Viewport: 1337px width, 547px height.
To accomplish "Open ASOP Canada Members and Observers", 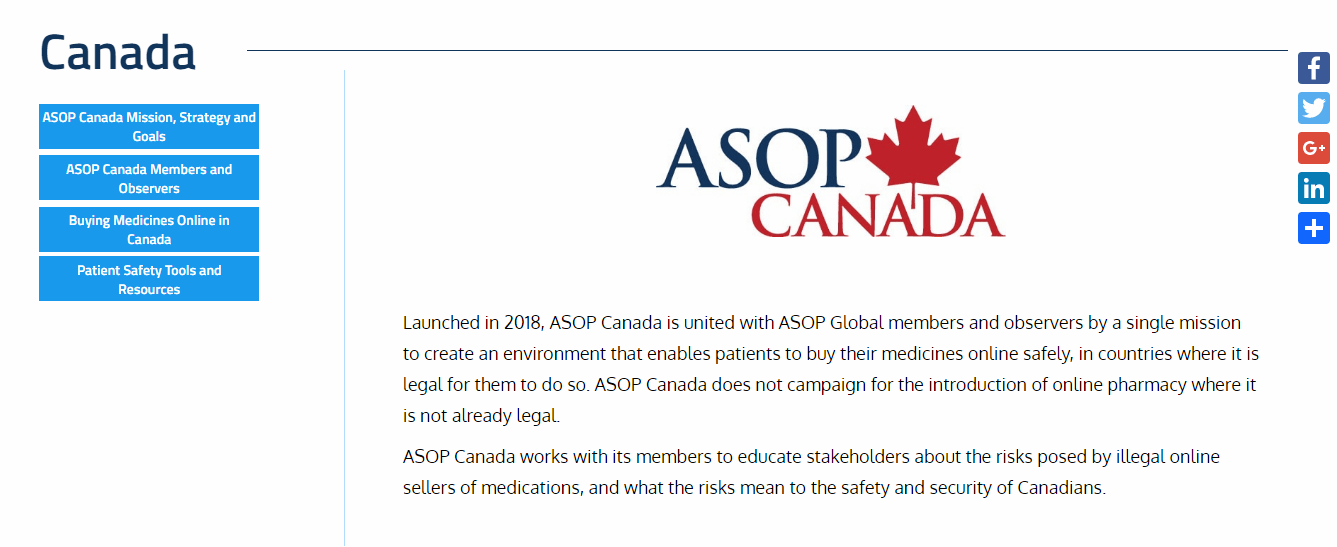I will pos(149,178).
